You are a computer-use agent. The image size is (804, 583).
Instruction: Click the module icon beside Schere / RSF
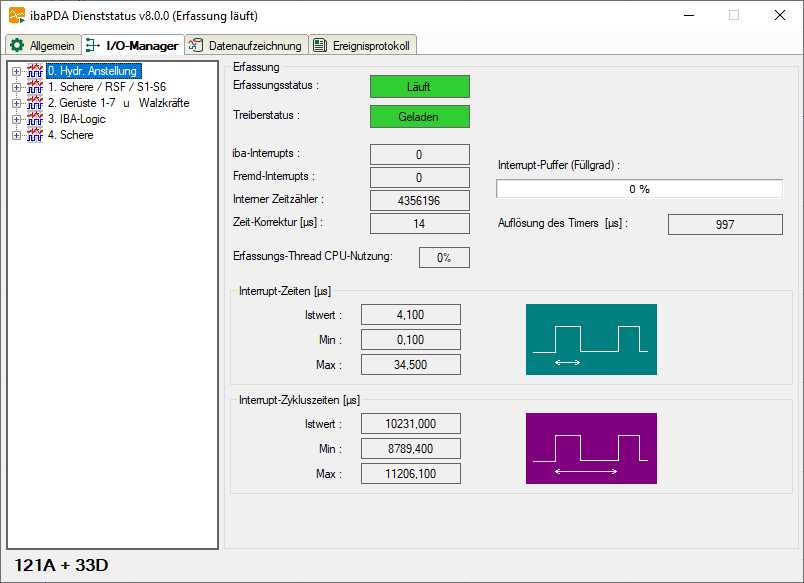click(x=35, y=87)
